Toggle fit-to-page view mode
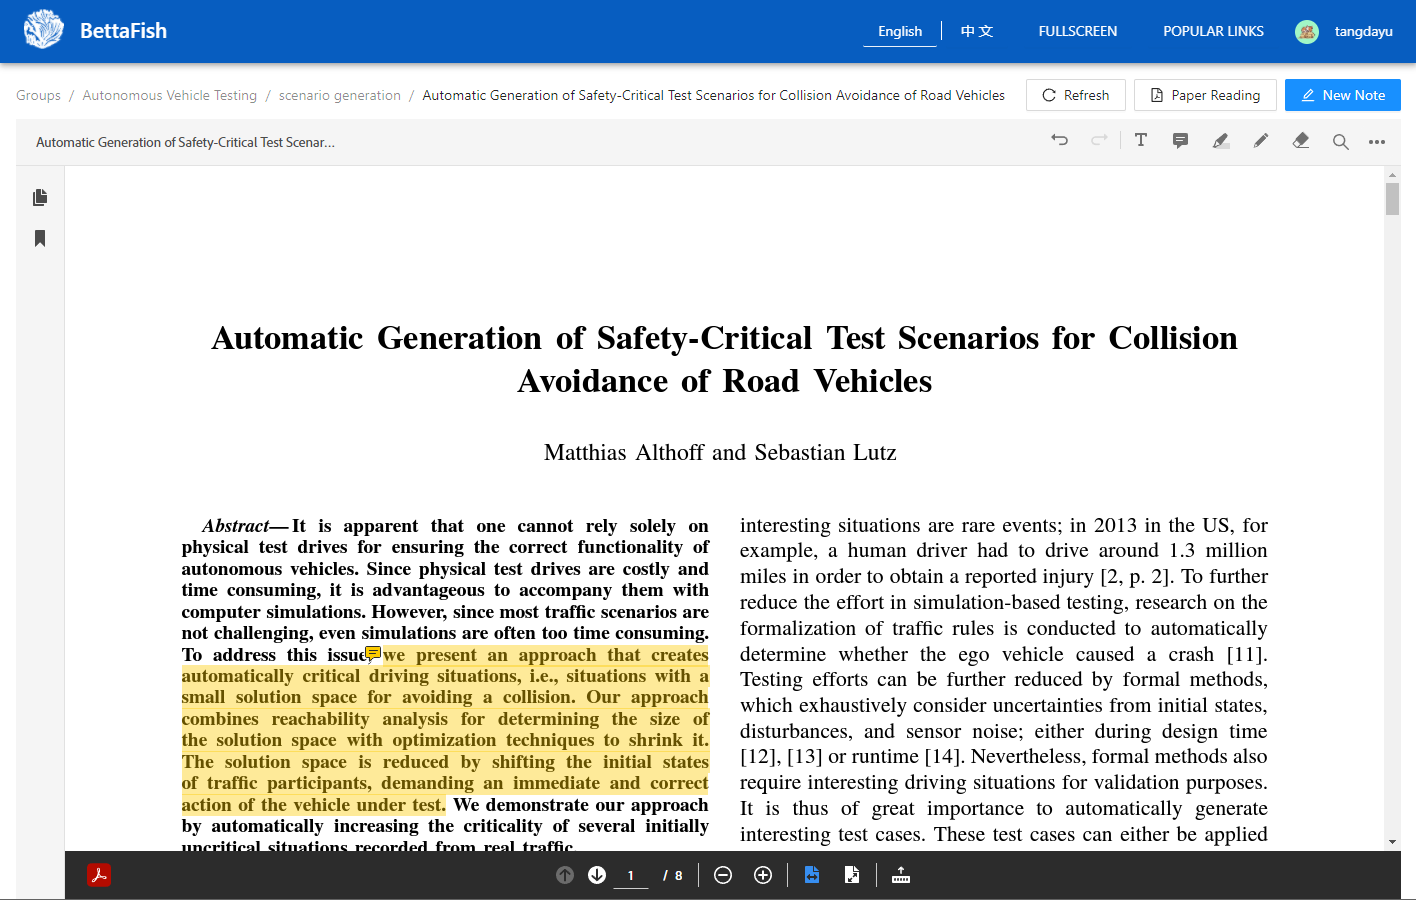Viewport: 1416px width, 900px height. [x=852, y=875]
